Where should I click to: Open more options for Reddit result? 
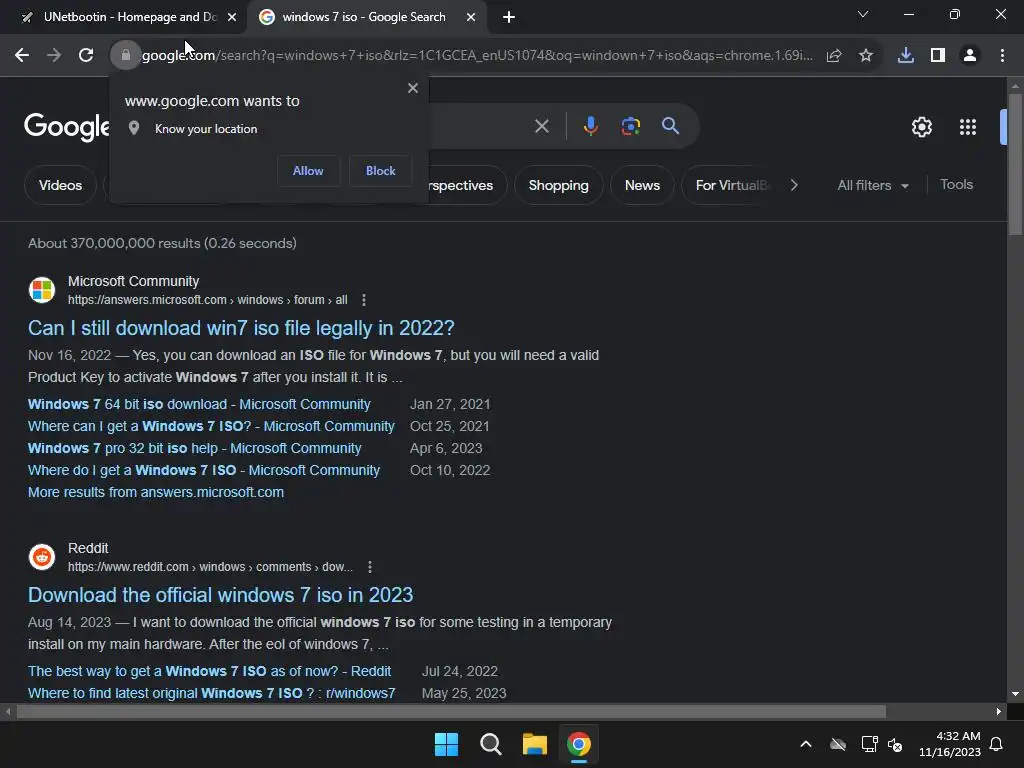click(x=370, y=567)
